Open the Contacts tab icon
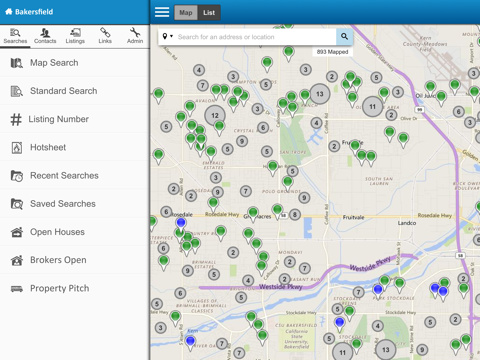Image resolution: width=480 pixels, height=360 pixels. [45, 33]
